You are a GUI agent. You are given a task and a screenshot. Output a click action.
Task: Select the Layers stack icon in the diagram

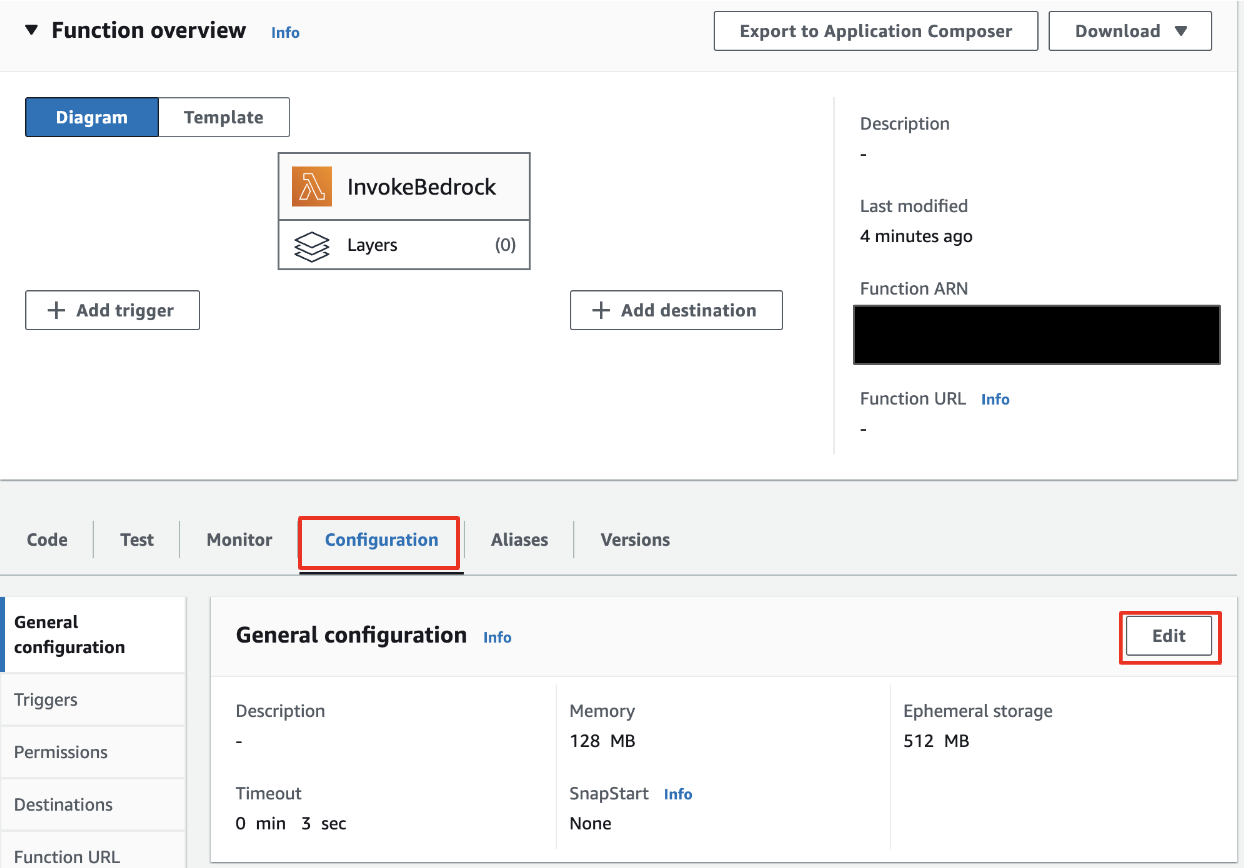click(x=310, y=245)
